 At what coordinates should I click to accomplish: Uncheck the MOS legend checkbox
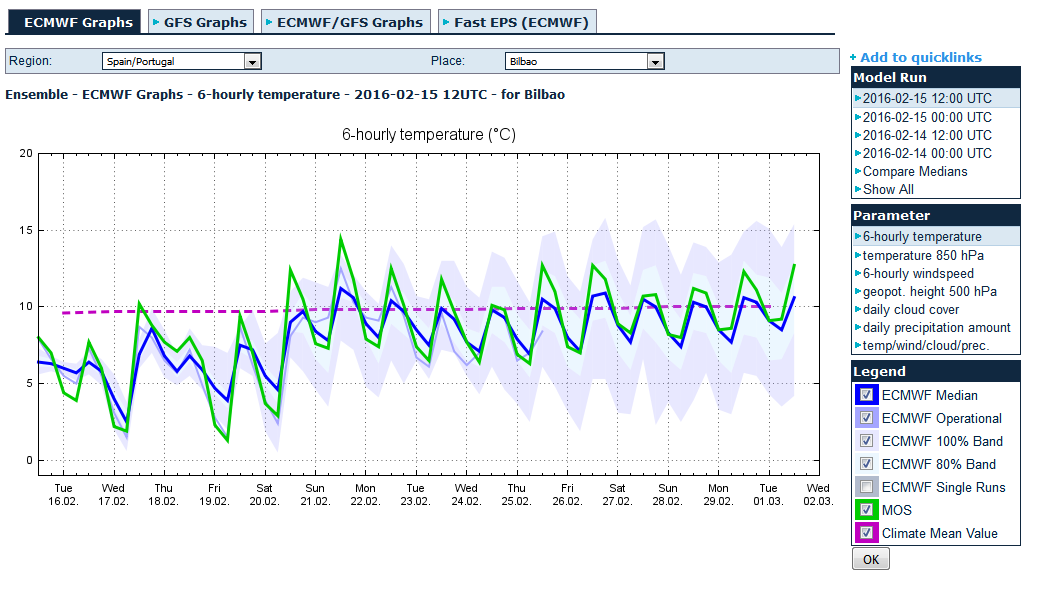pos(866,509)
